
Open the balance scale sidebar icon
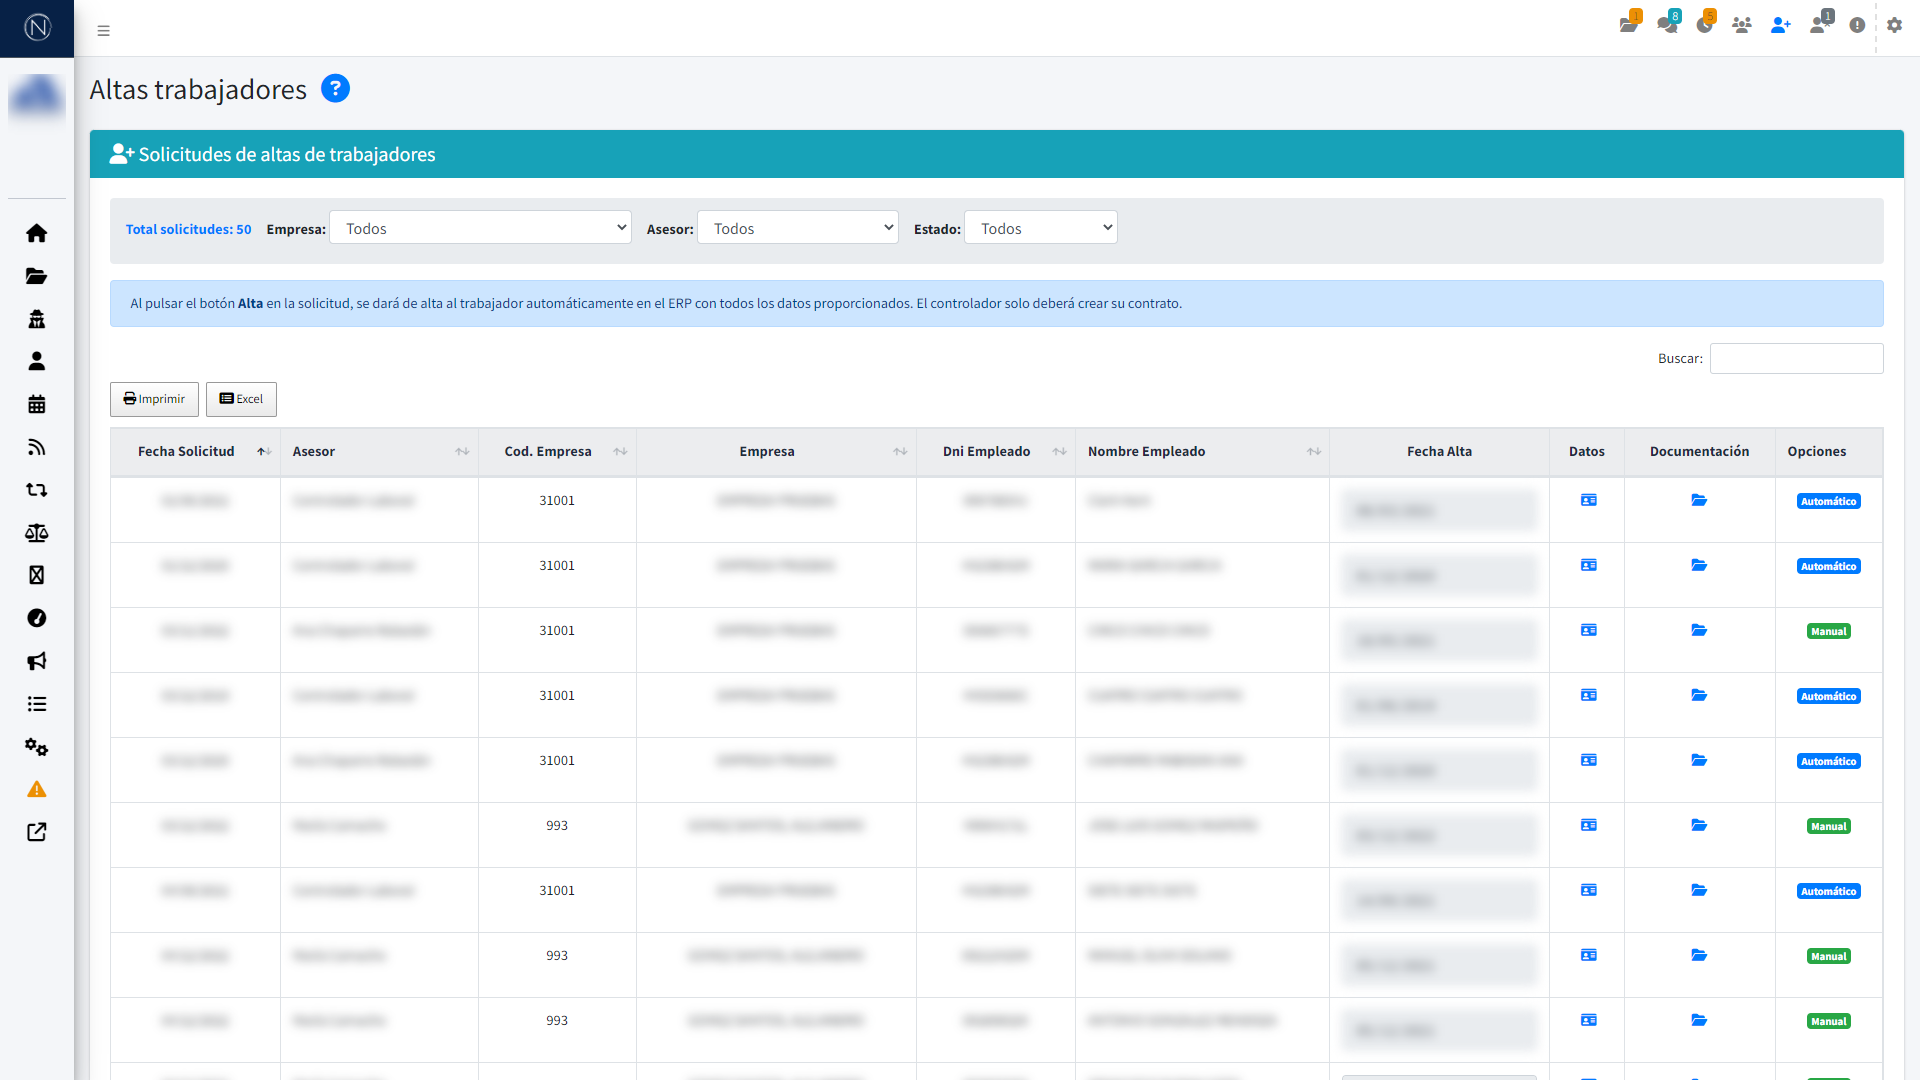click(37, 533)
